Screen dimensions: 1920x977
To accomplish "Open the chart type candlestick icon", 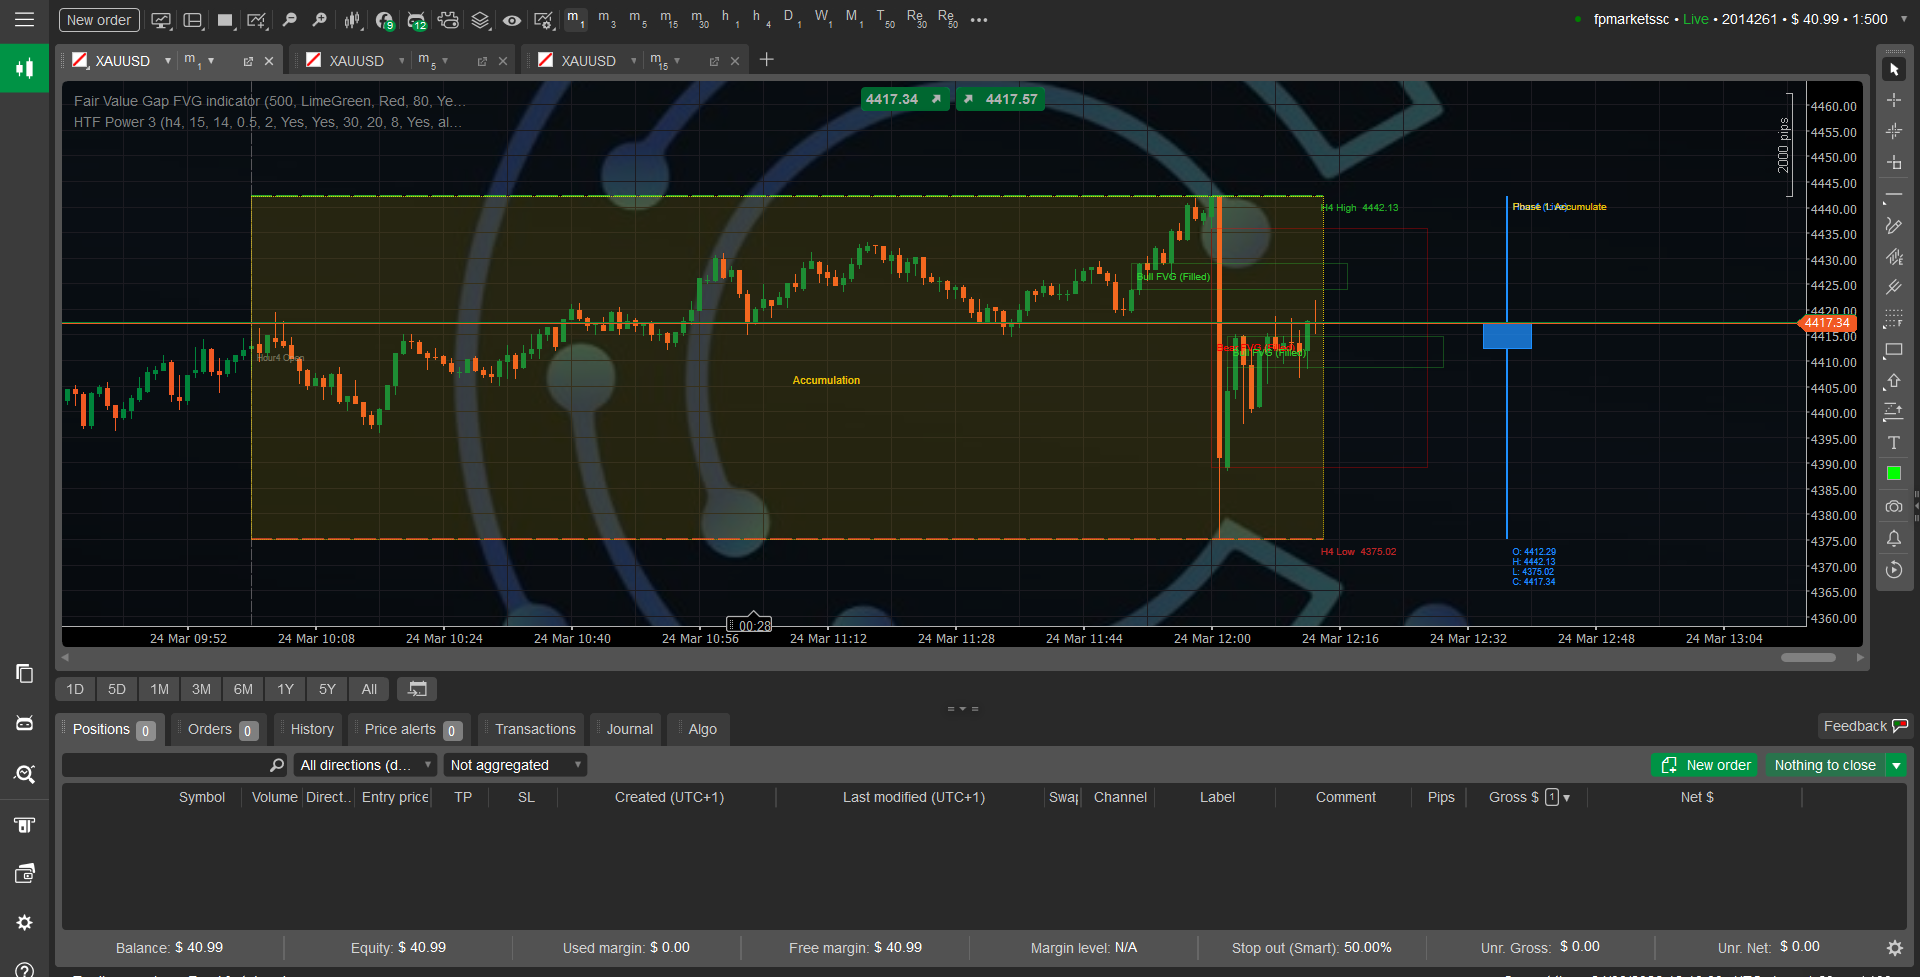I will [x=352, y=20].
